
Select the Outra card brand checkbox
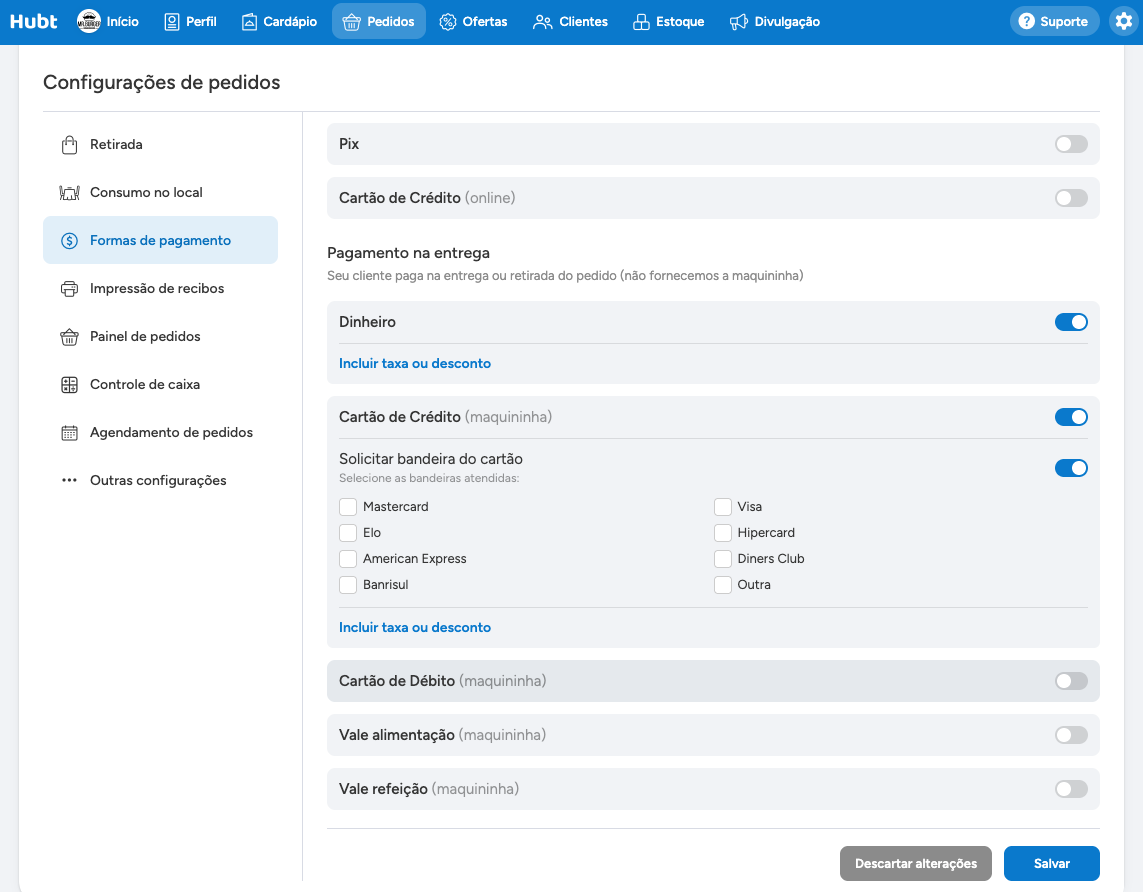pos(723,584)
